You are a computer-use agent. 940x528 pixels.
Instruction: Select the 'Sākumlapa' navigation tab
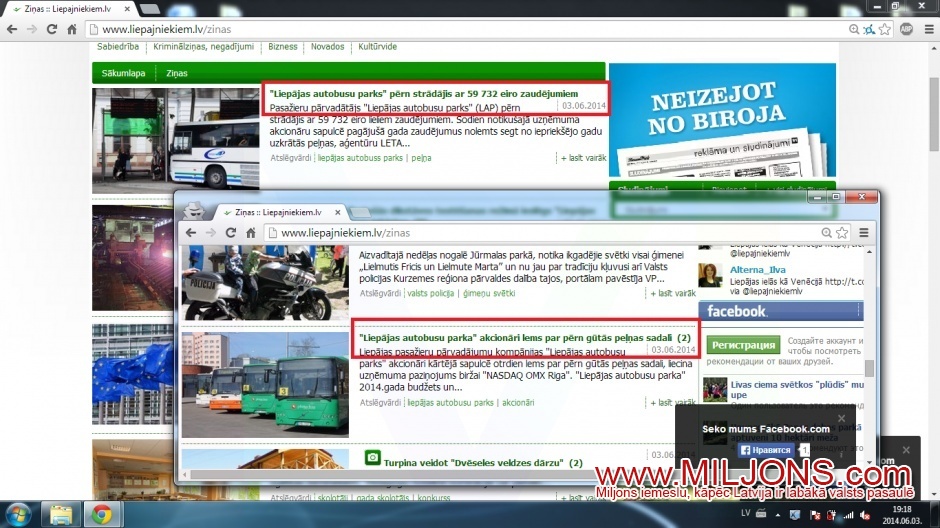coord(122,73)
